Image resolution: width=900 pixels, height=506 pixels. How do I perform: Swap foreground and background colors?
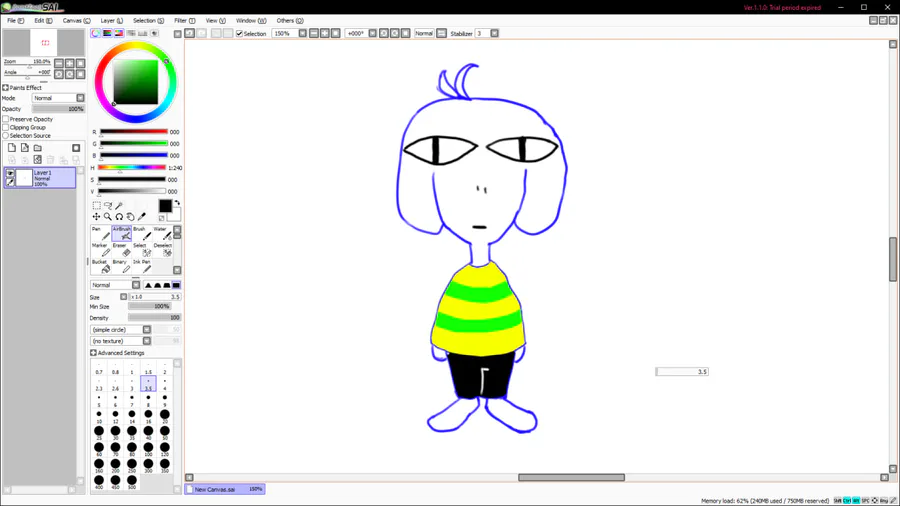click(177, 203)
